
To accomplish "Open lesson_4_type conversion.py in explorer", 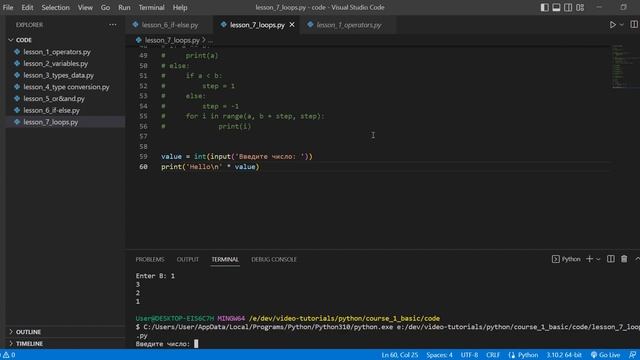I will pyautogui.click(x=65, y=87).
